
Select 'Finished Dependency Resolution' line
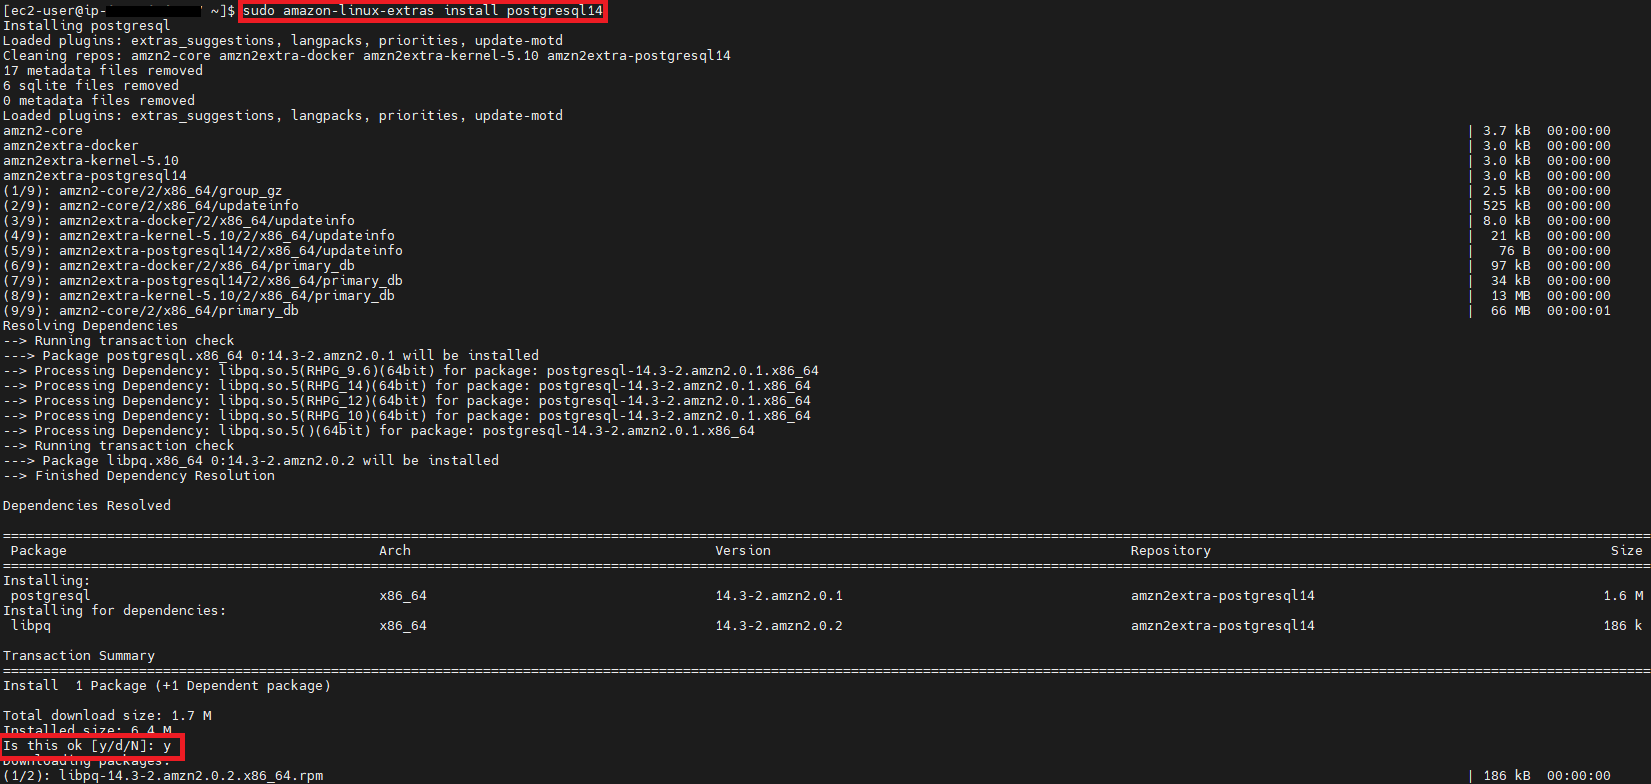(x=139, y=476)
